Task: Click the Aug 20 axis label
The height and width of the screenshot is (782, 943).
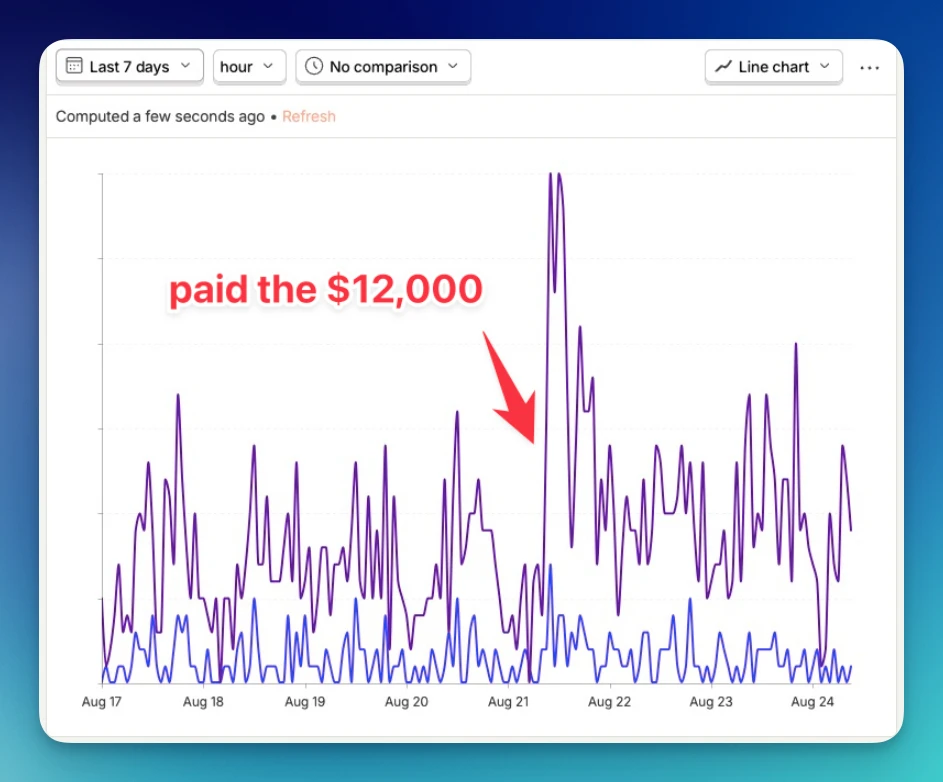Action: point(407,701)
